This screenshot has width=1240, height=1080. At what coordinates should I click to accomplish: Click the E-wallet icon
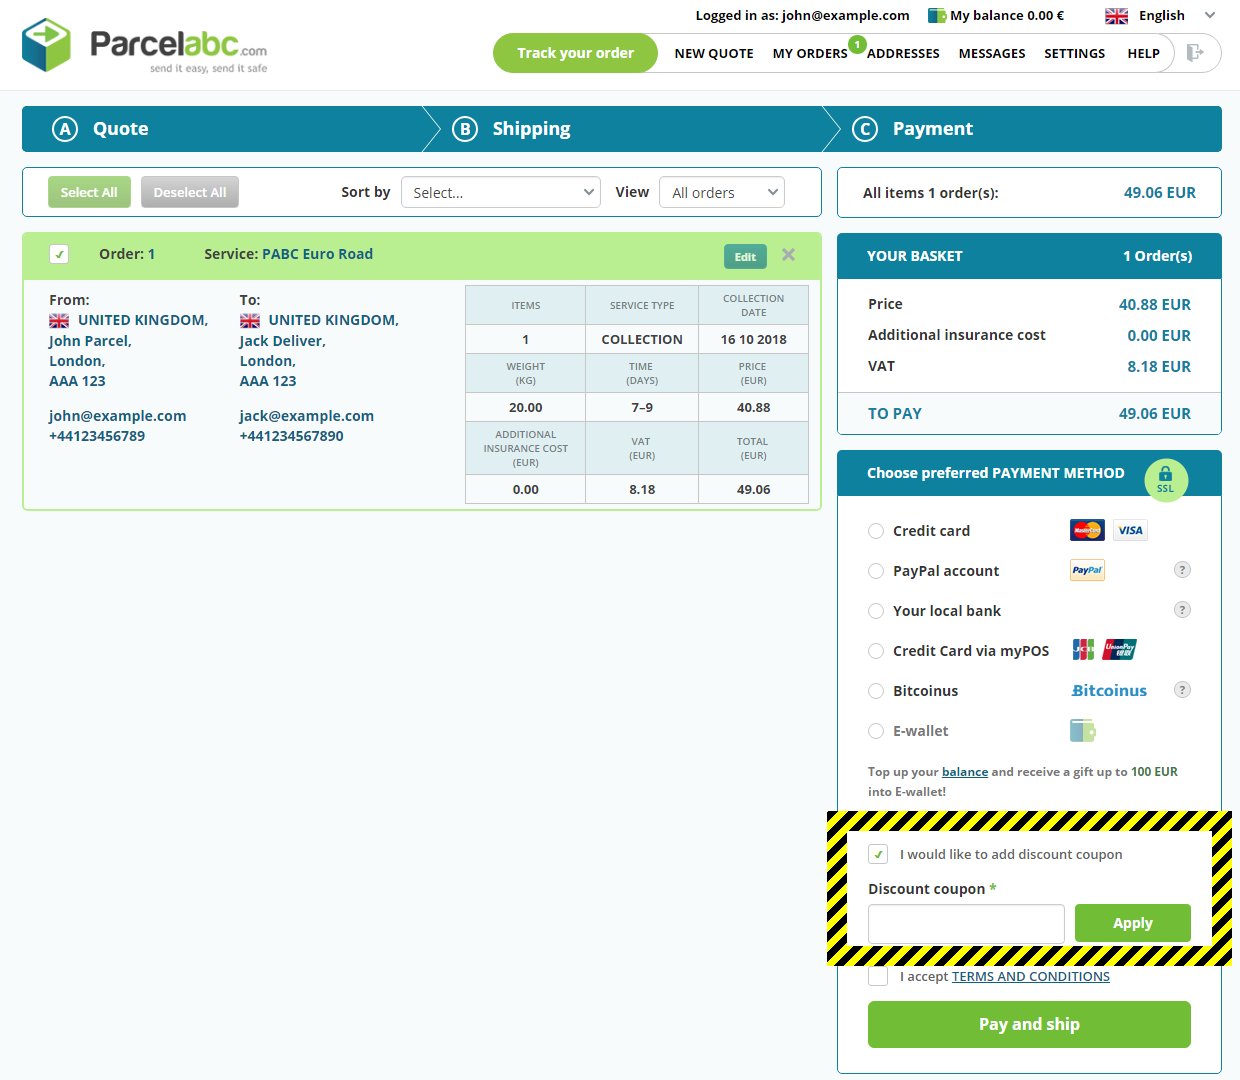pos(1082,731)
